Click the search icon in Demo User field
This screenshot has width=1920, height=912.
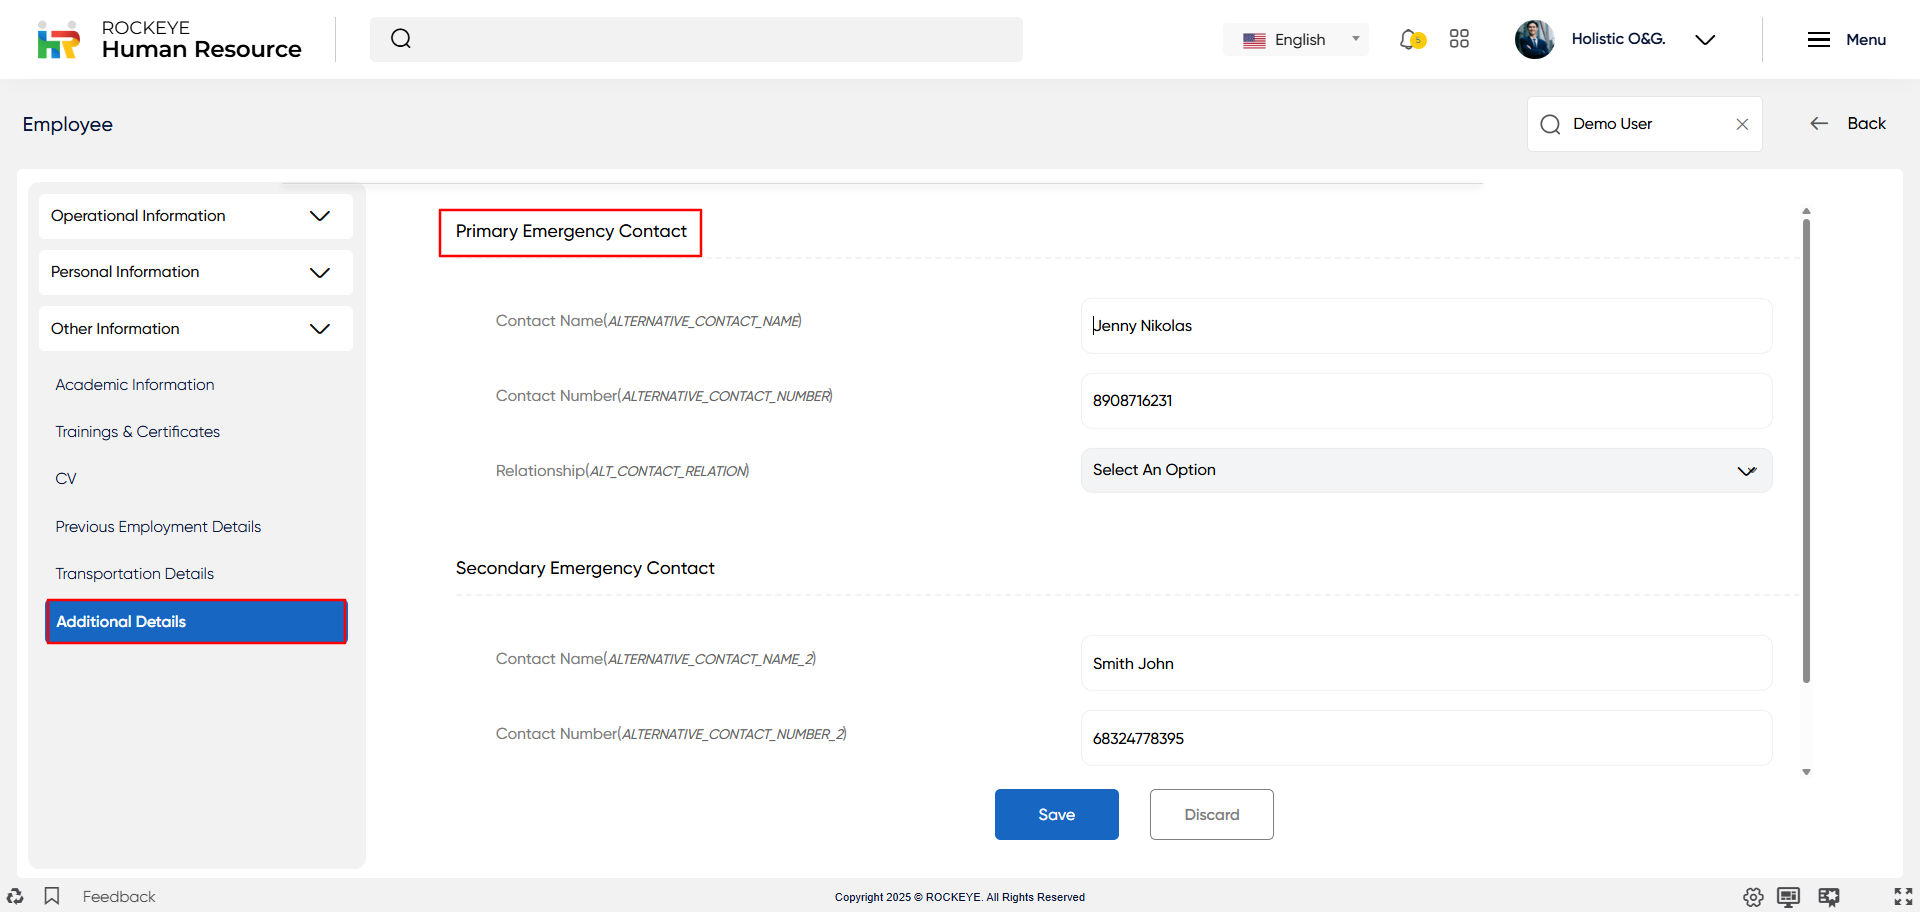(x=1550, y=124)
